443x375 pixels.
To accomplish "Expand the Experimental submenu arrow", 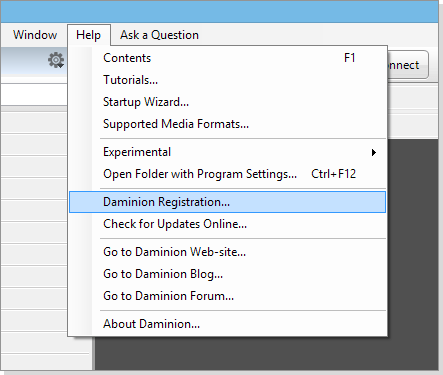I will pos(374,152).
